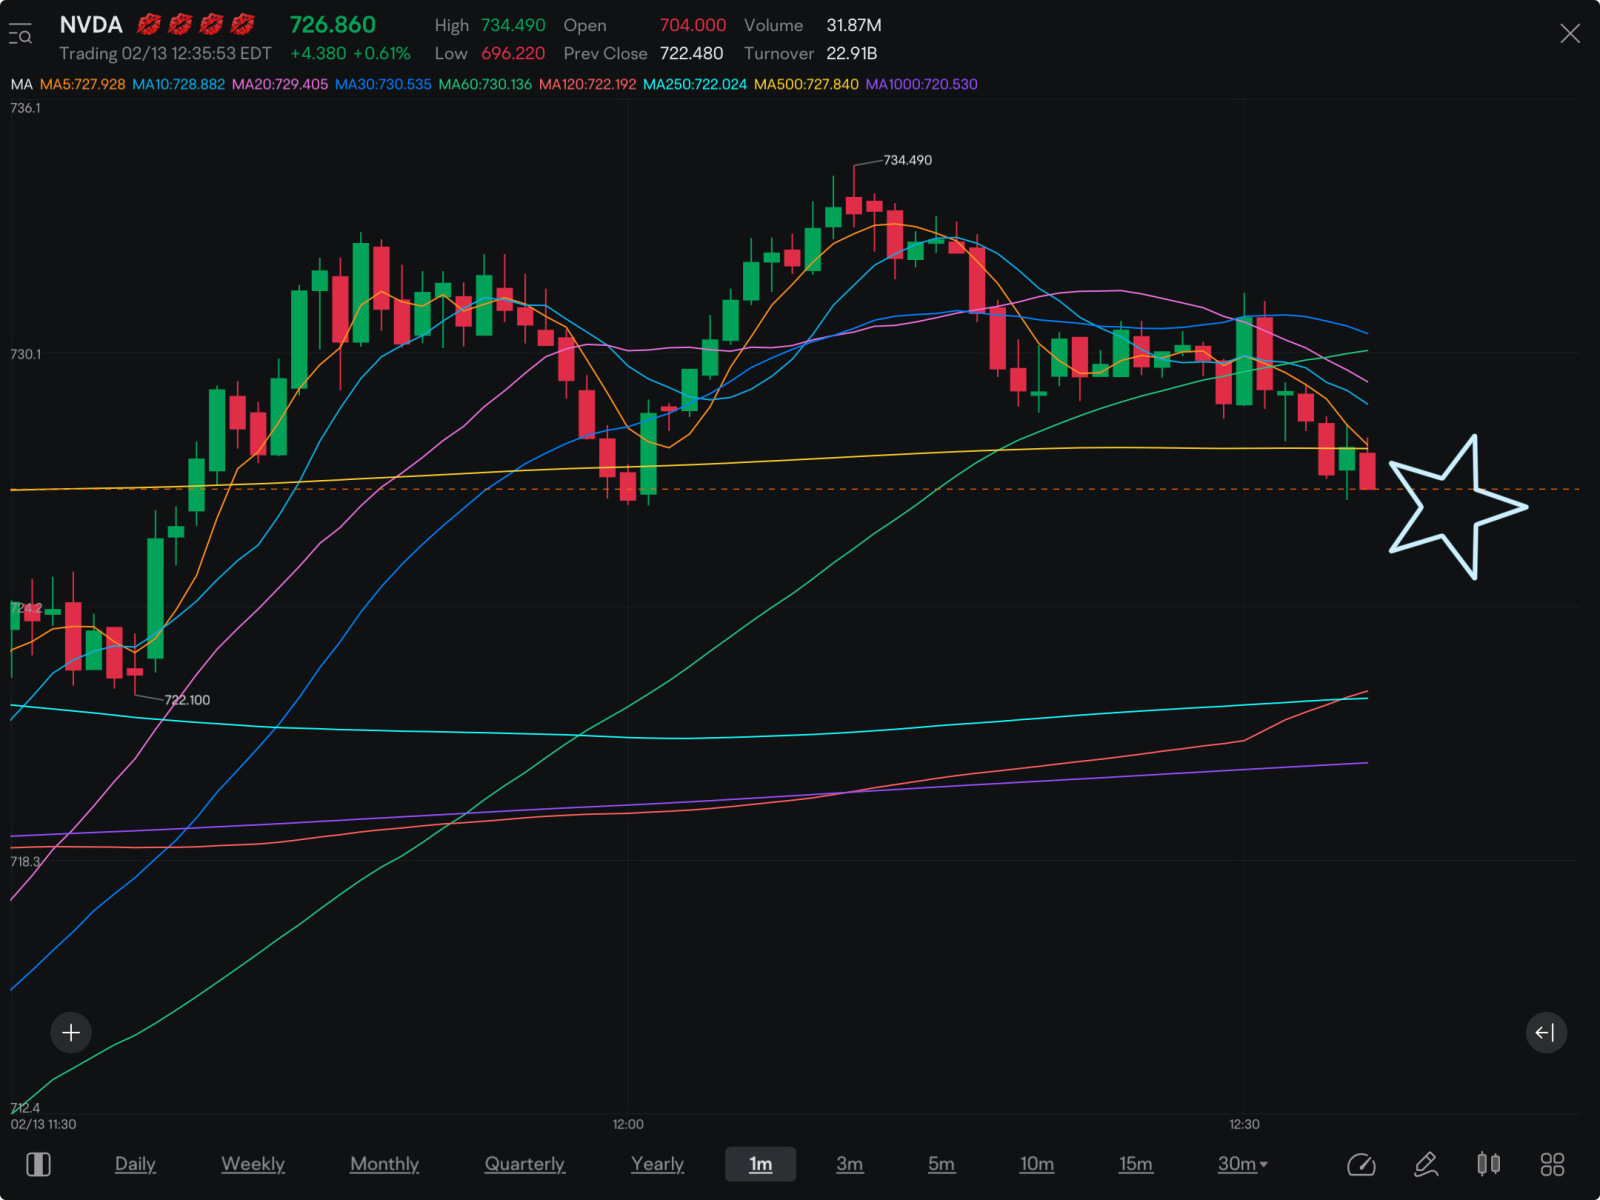Select the 3m interval

849,1164
